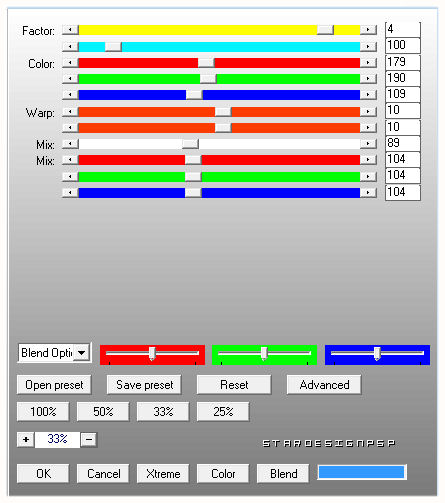Click the blue blend slider handle
445x503 pixels.
pos(377,353)
